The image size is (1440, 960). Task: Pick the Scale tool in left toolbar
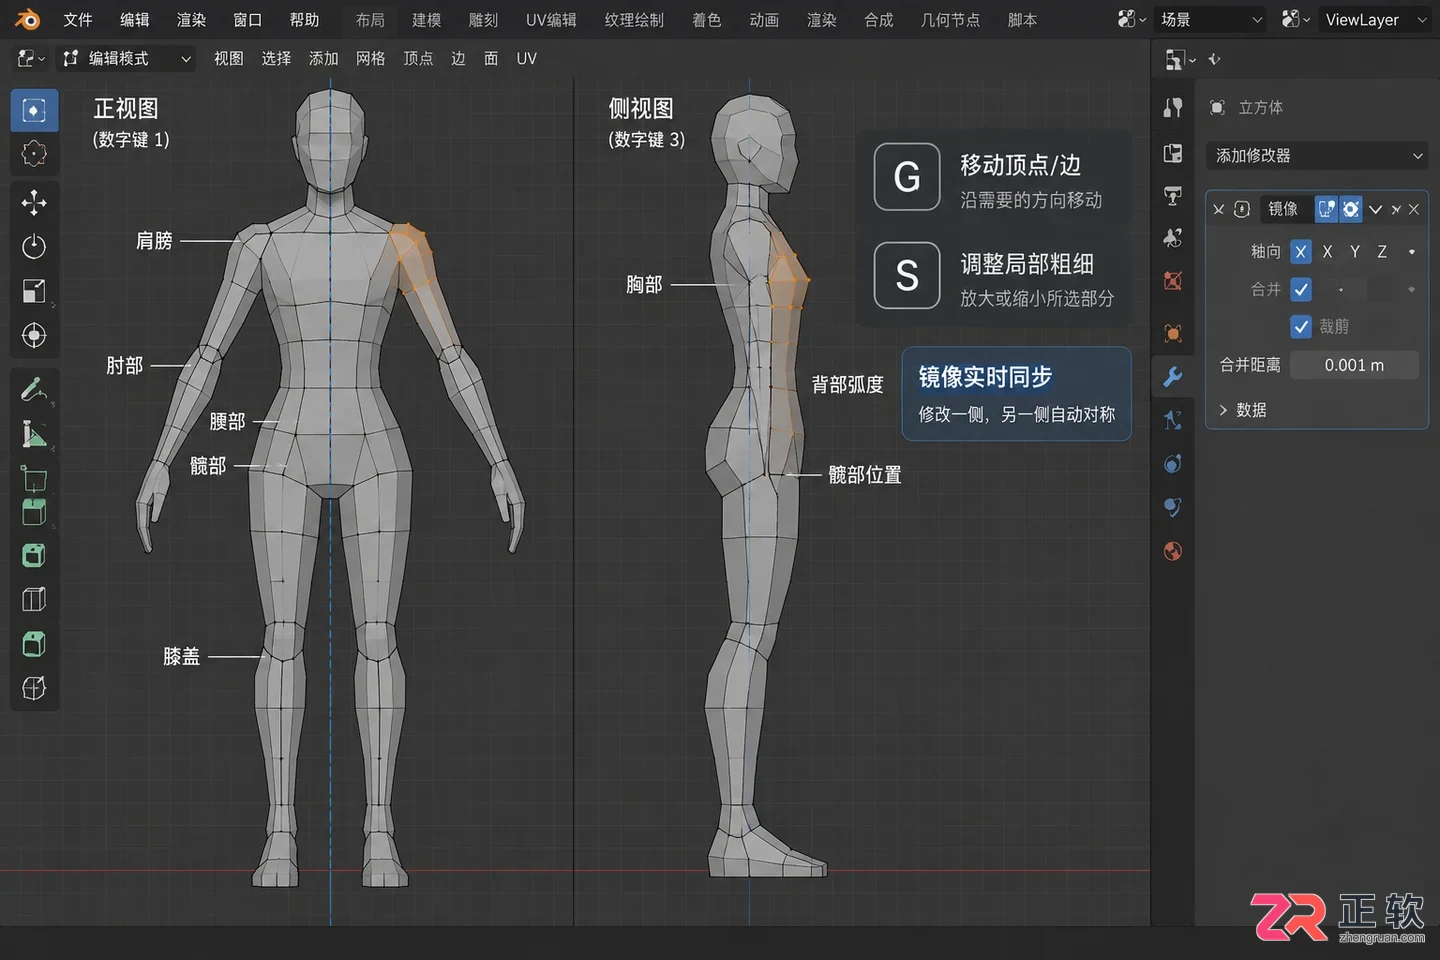34,291
